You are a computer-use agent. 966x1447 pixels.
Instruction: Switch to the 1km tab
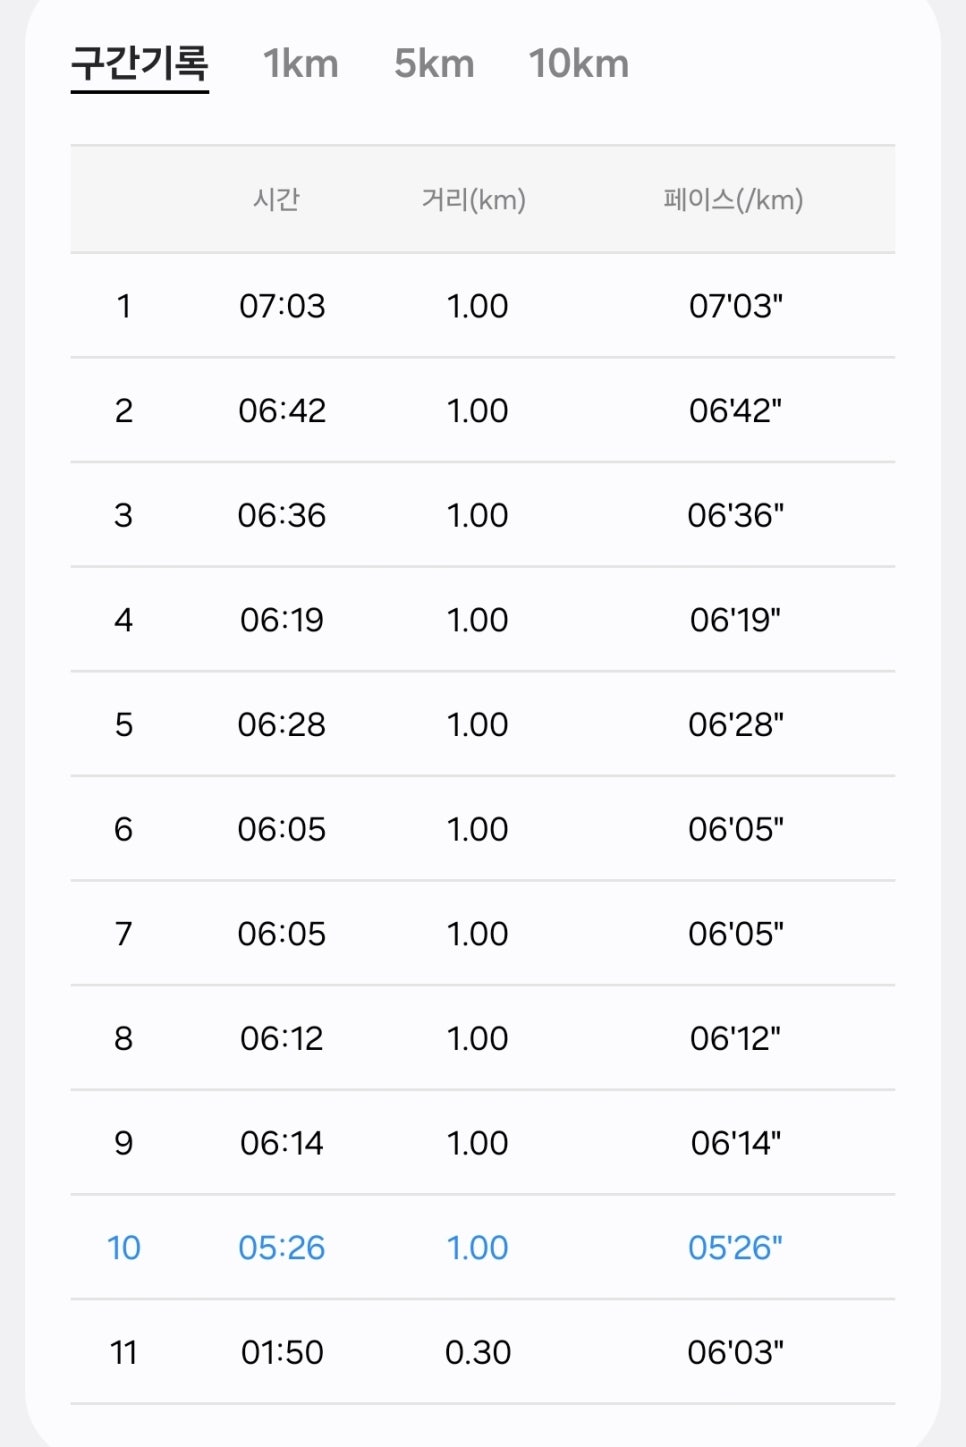(300, 64)
